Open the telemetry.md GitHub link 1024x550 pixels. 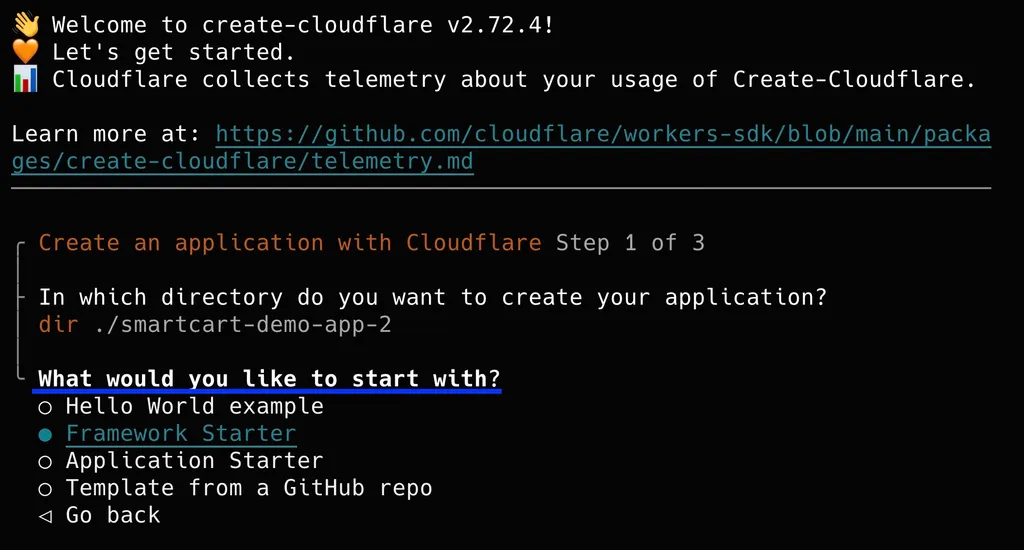pos(501,148)
